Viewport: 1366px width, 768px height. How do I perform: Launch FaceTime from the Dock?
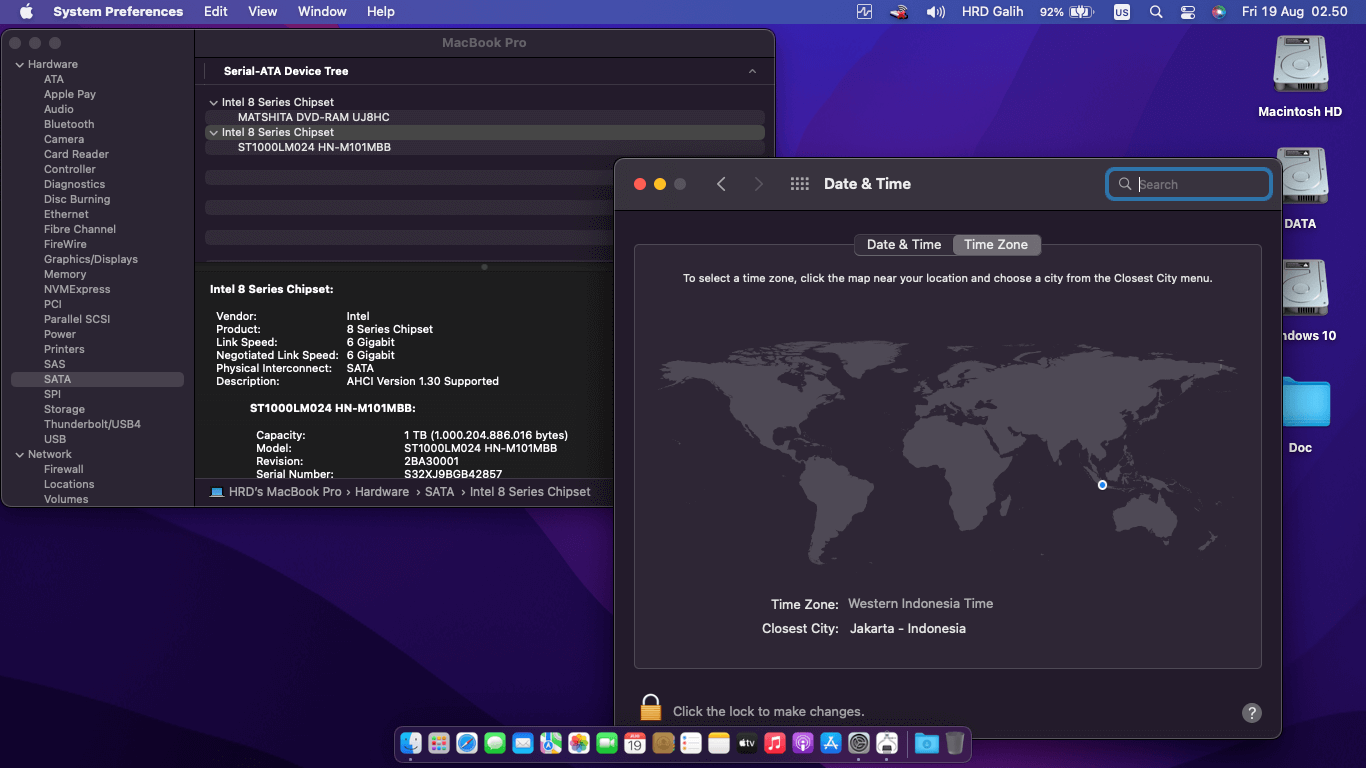[607, 743]
